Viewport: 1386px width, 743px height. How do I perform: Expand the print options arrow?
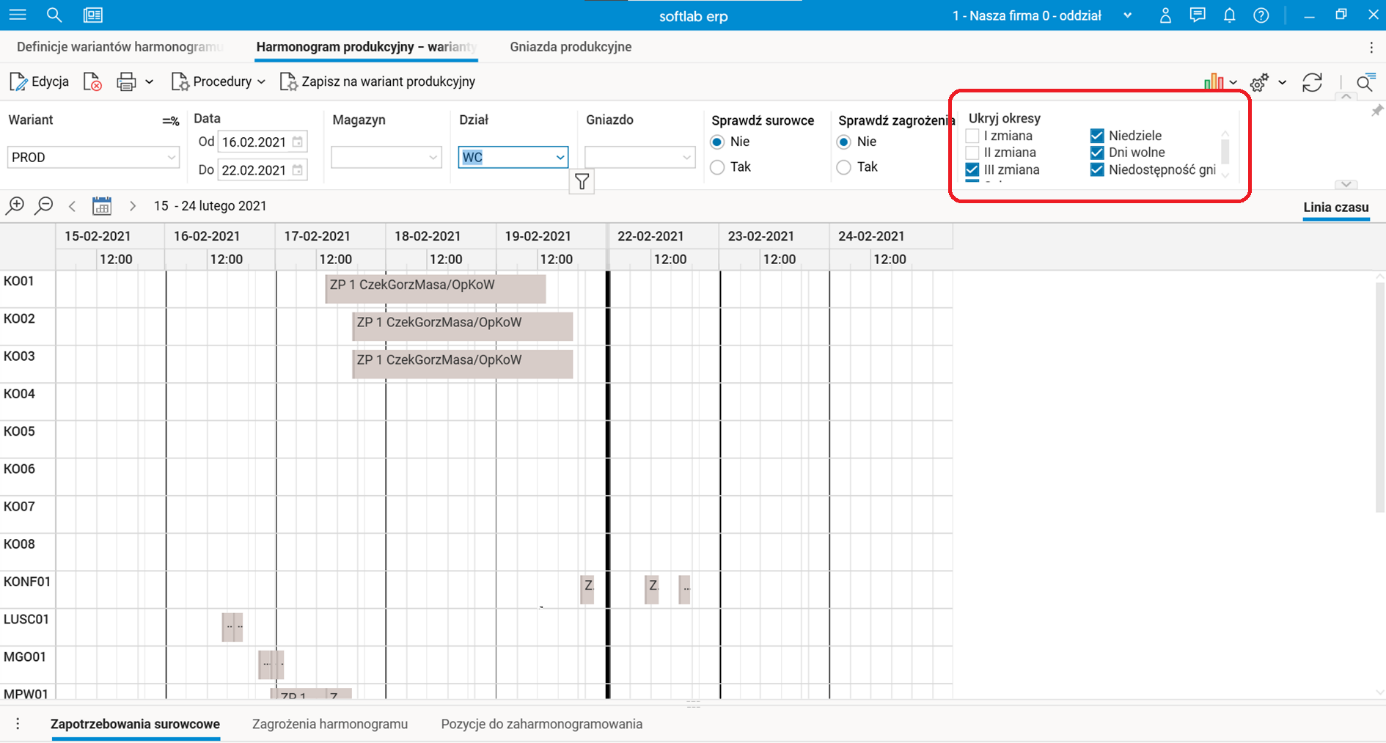[149, 82]
